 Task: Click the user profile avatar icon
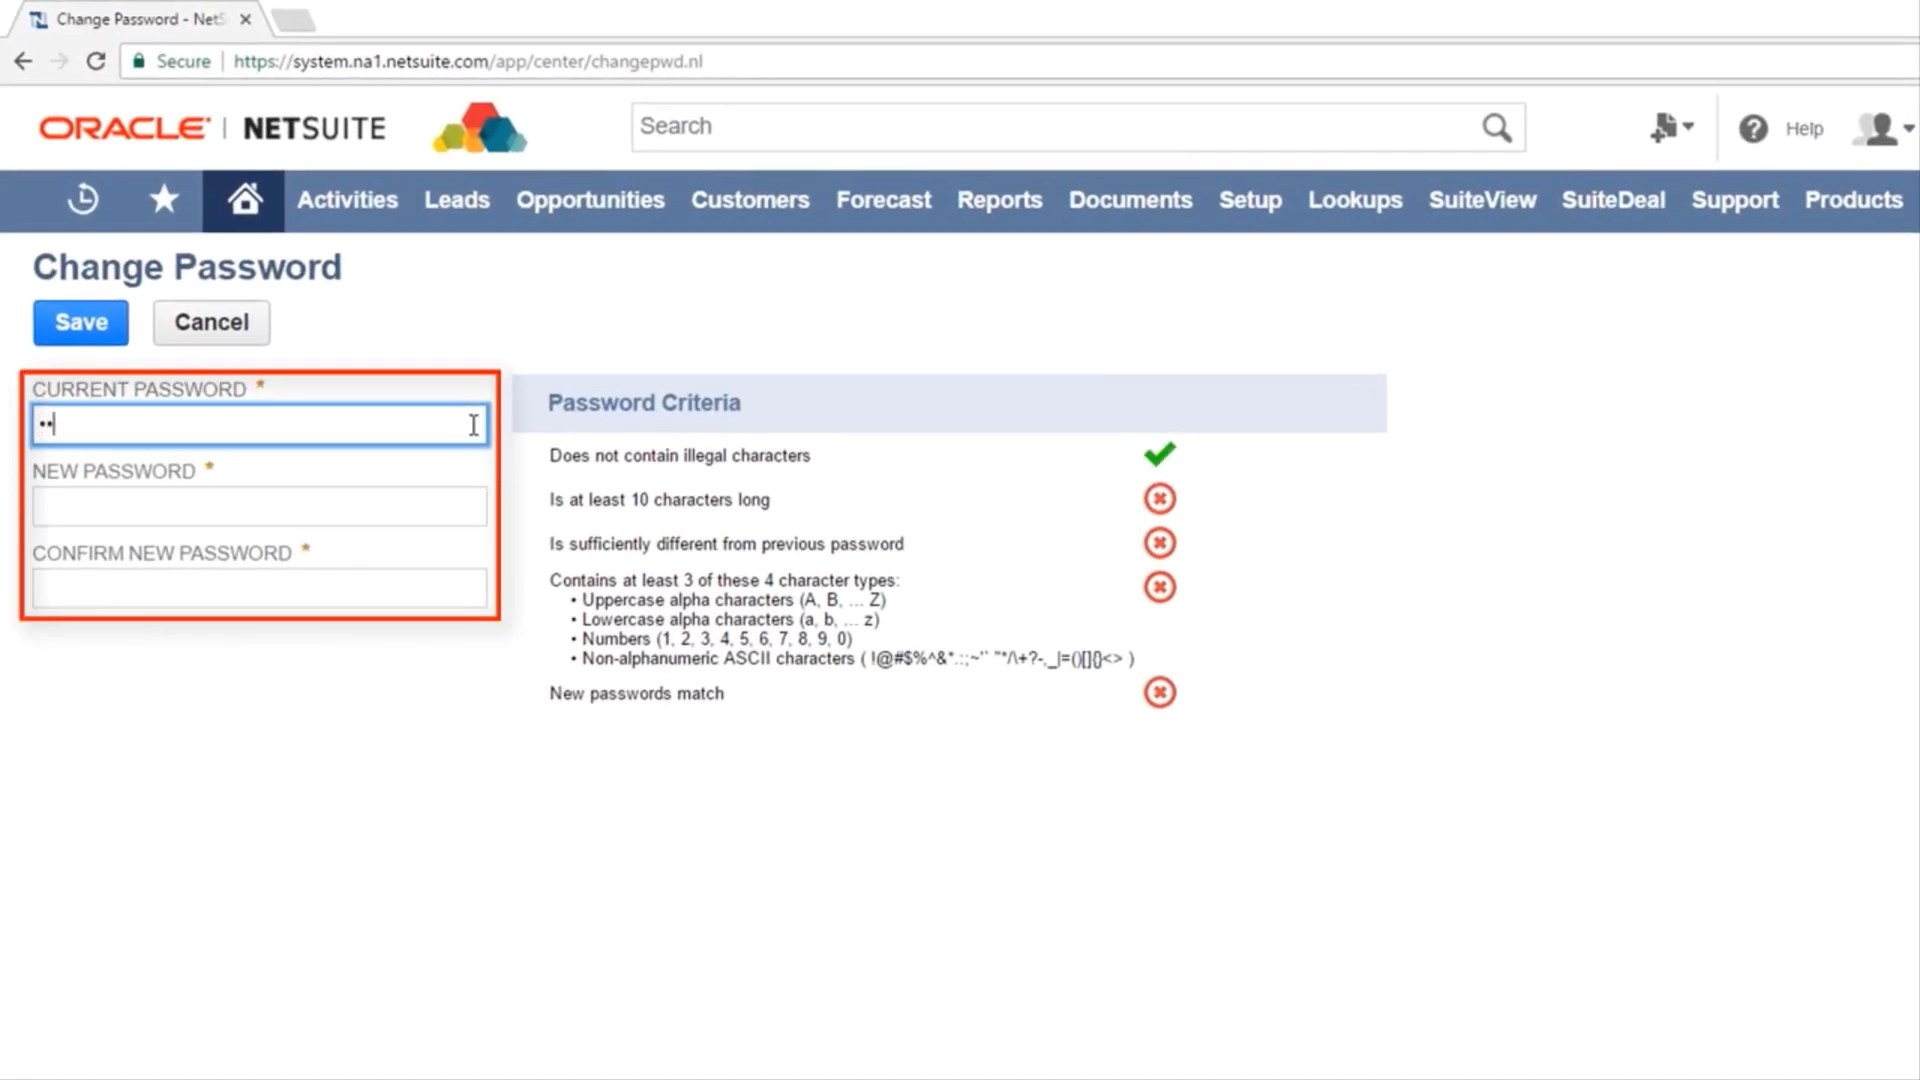coord(1878,128)
